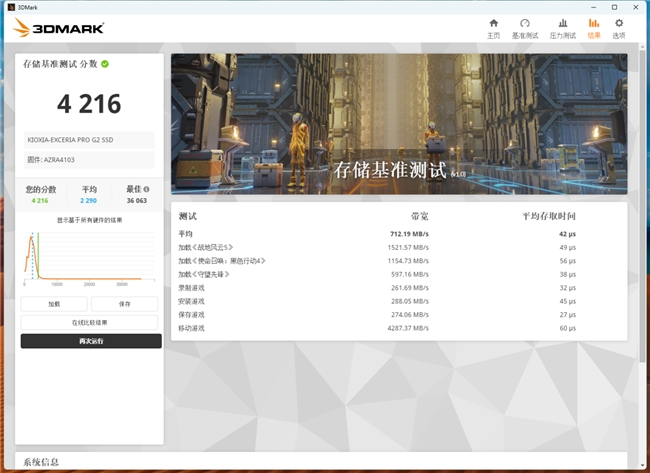Click the 显示基于所有硬件的结果 caption
The image size is (650, 473).
[89, 220]
